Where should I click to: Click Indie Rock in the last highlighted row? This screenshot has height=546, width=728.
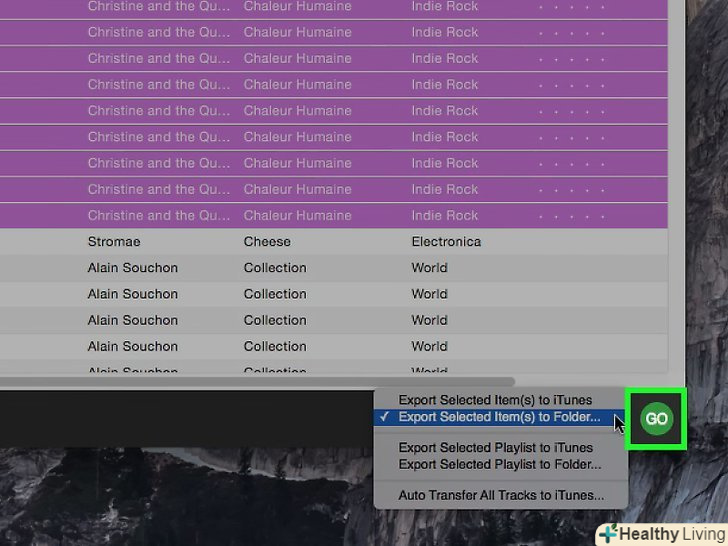[x=444, y=216]
